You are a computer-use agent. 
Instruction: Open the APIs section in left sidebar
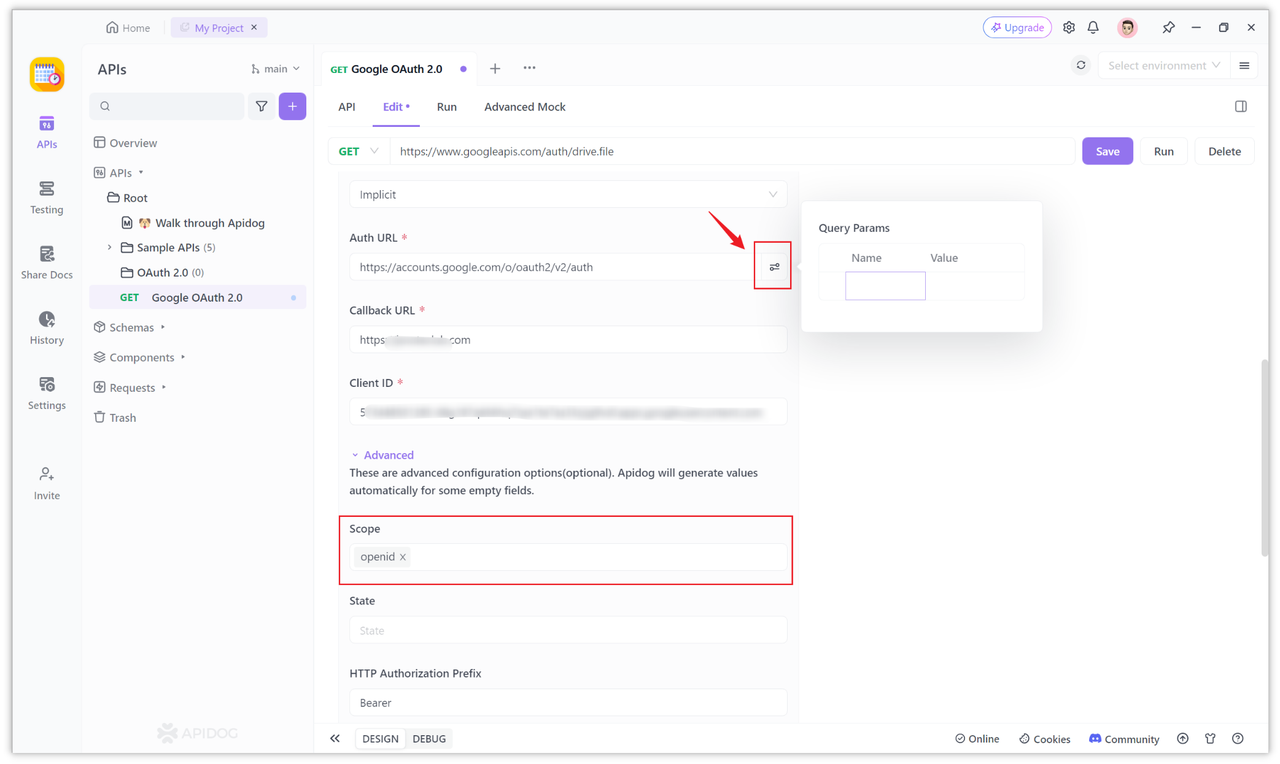tap(47, 132)
